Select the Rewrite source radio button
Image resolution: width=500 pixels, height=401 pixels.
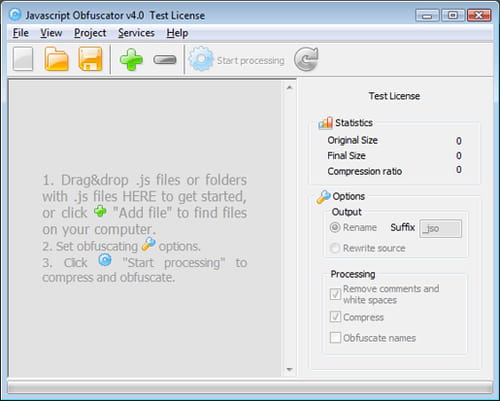coord(335,248)
